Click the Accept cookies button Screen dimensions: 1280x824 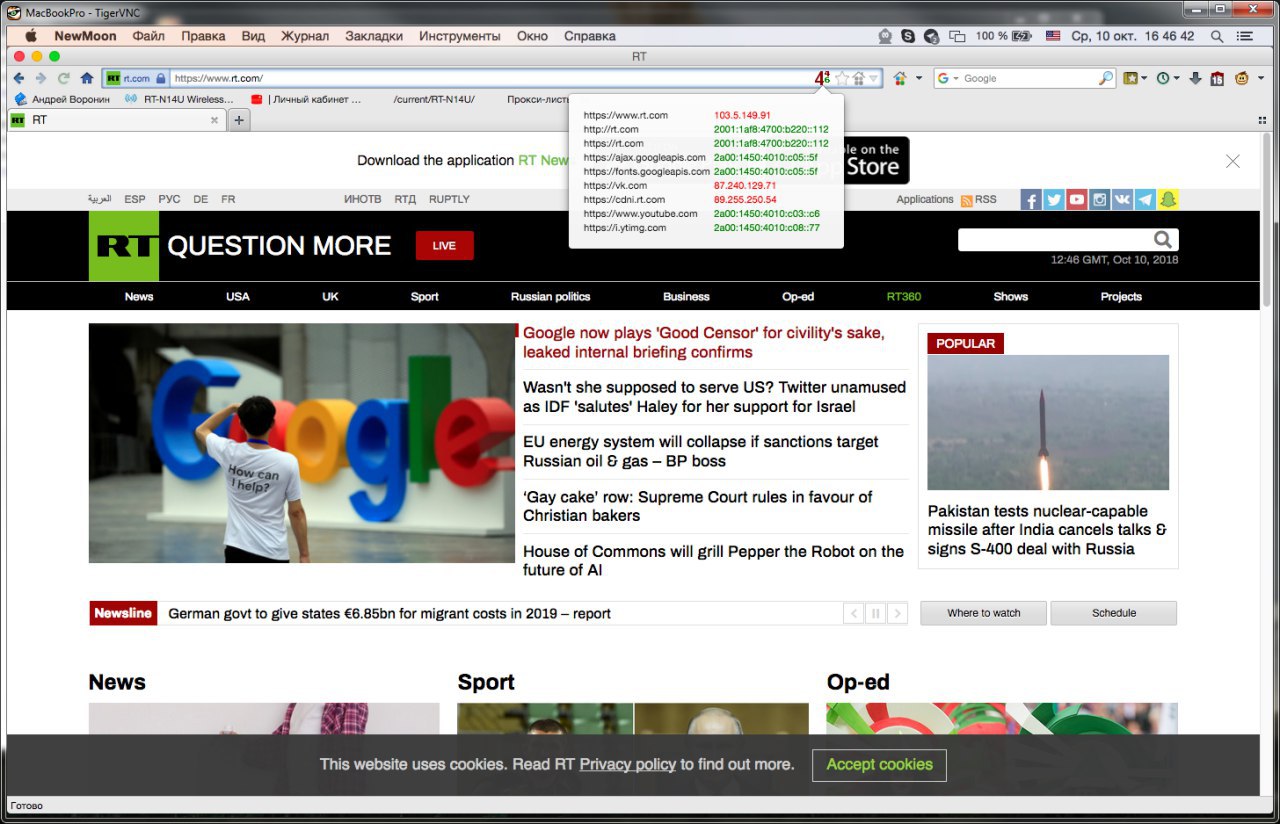pos(879,765)
